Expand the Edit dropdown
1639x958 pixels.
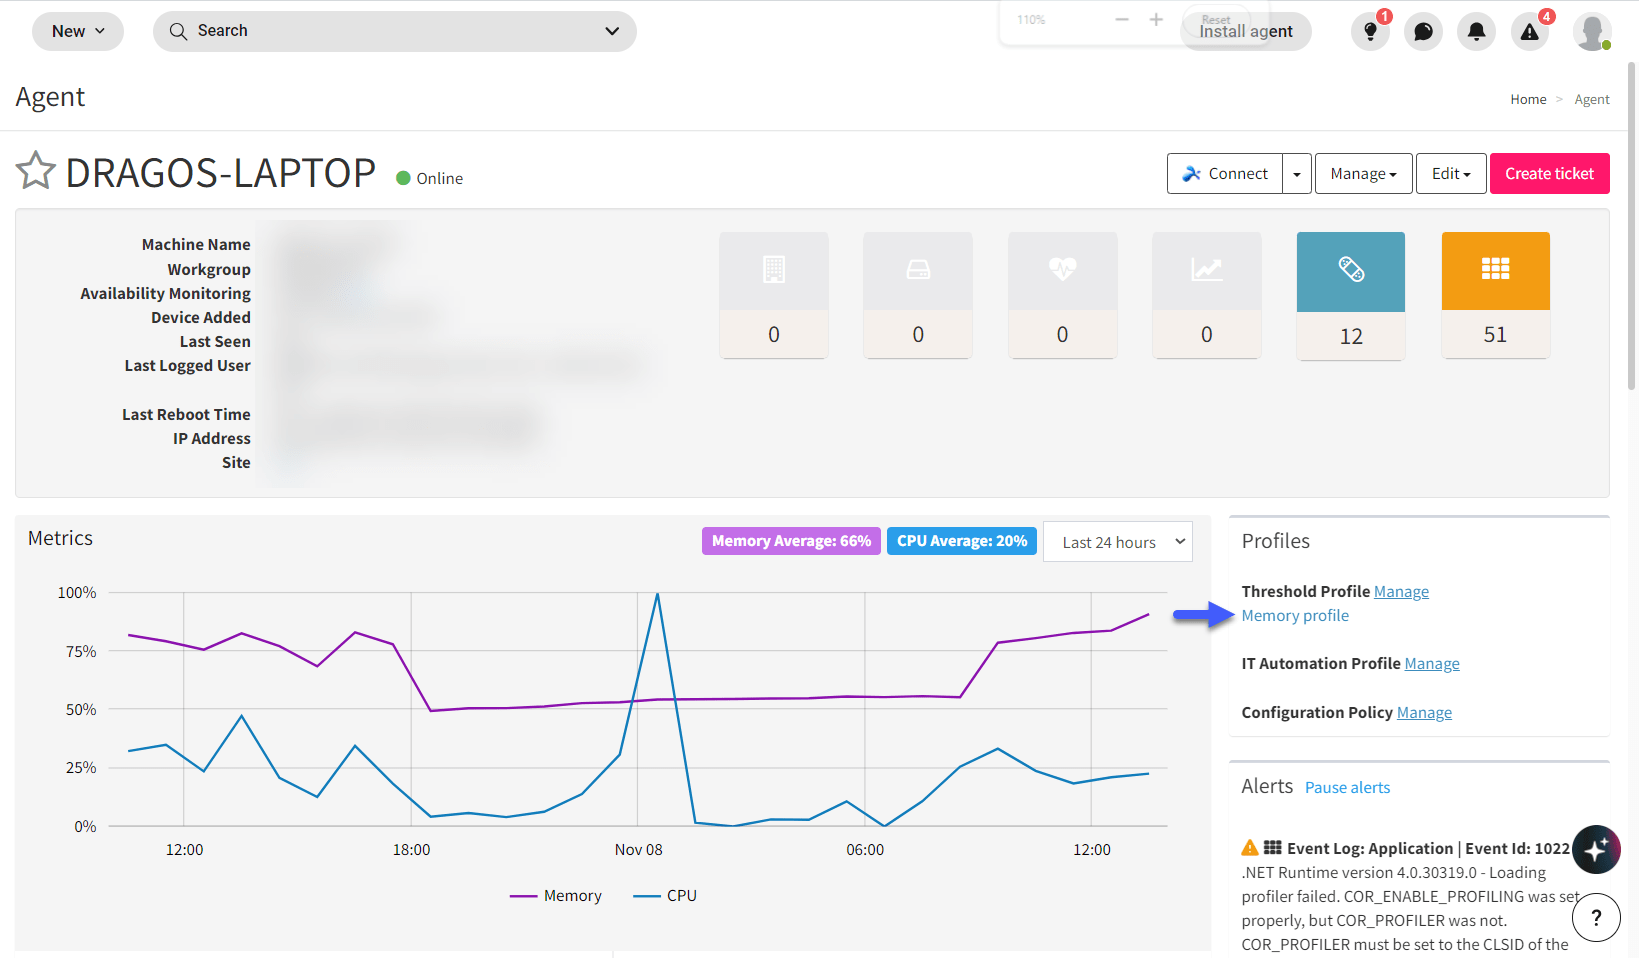[1450, 173]
